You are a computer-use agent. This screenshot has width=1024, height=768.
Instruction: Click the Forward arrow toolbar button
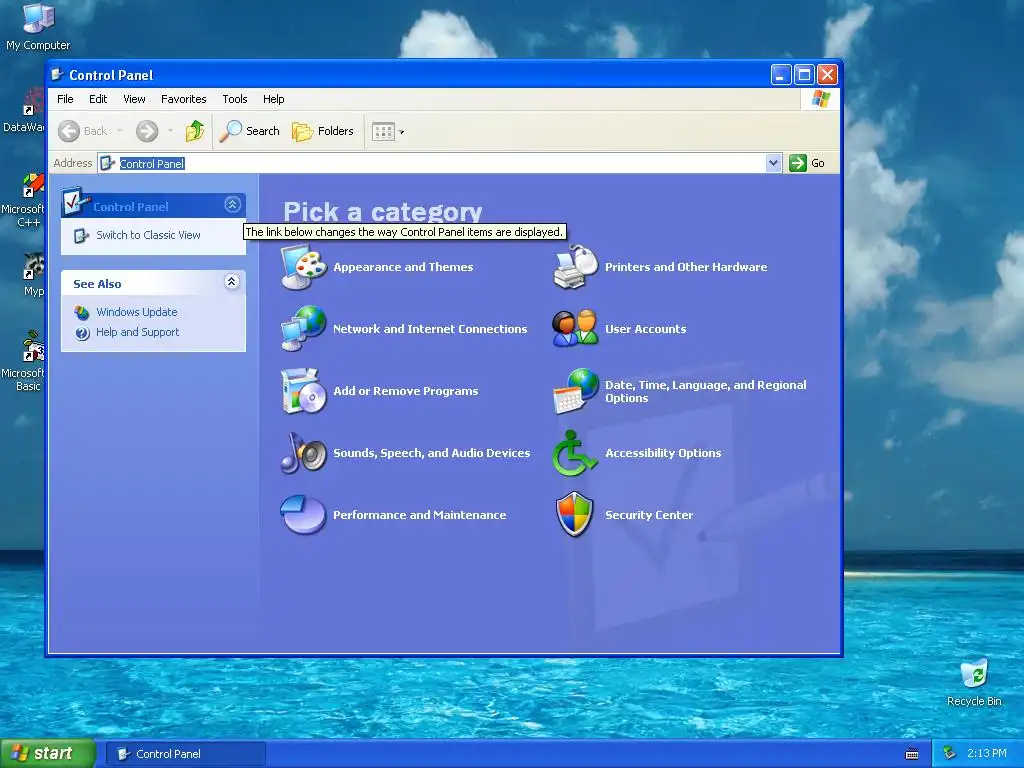tap(147, 131)
